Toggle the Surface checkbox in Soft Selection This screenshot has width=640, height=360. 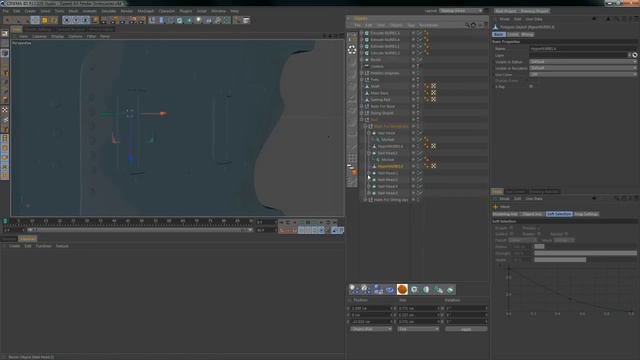(511, 234)
